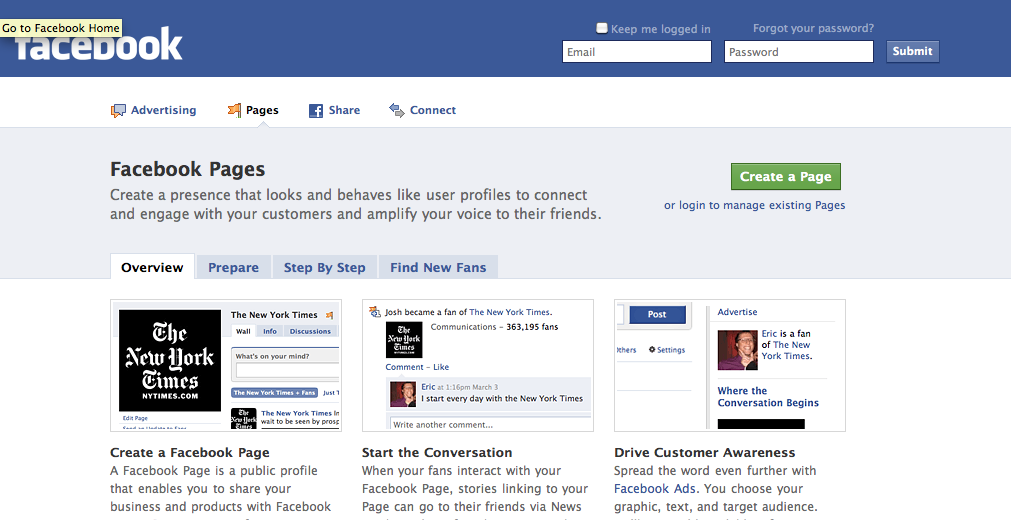Focus the Email input field
Image resolution: width=1011 pixels, height=520 pixels.
point(636,52)
